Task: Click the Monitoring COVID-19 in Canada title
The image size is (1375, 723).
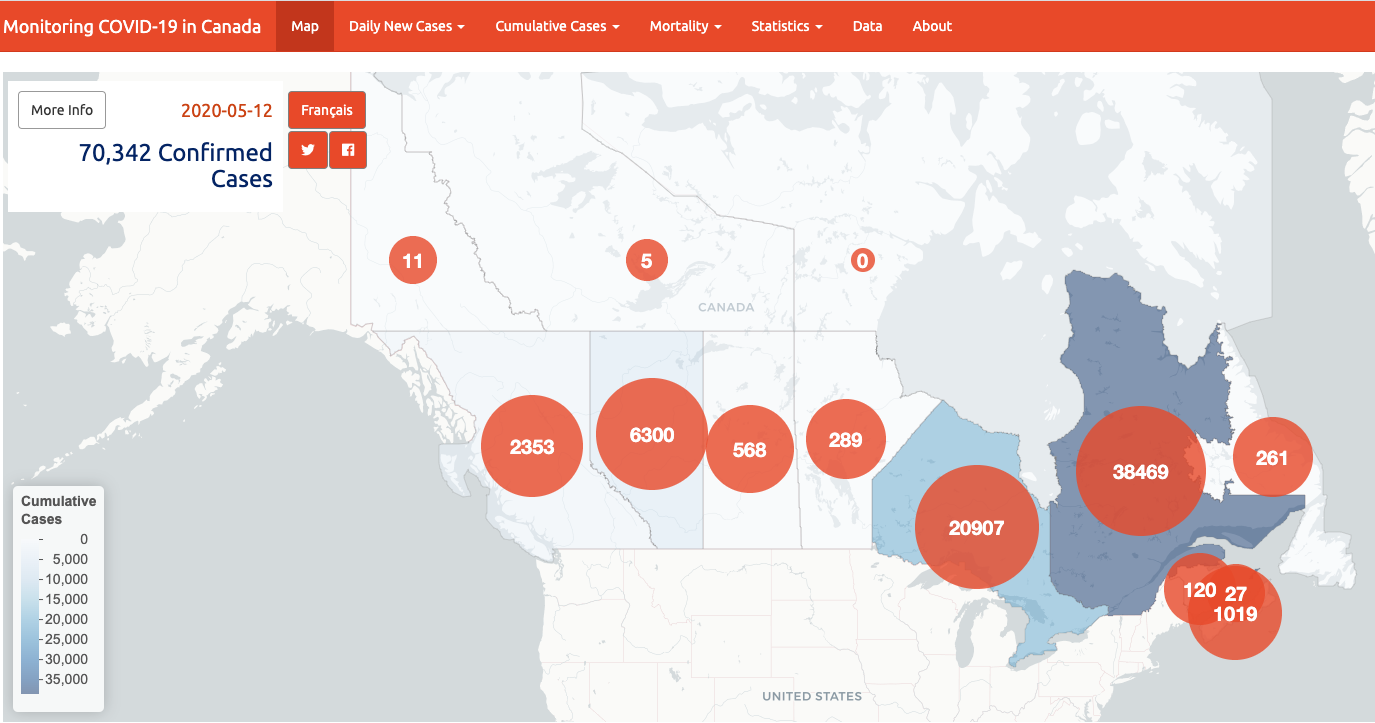Action: pos(132,26)
